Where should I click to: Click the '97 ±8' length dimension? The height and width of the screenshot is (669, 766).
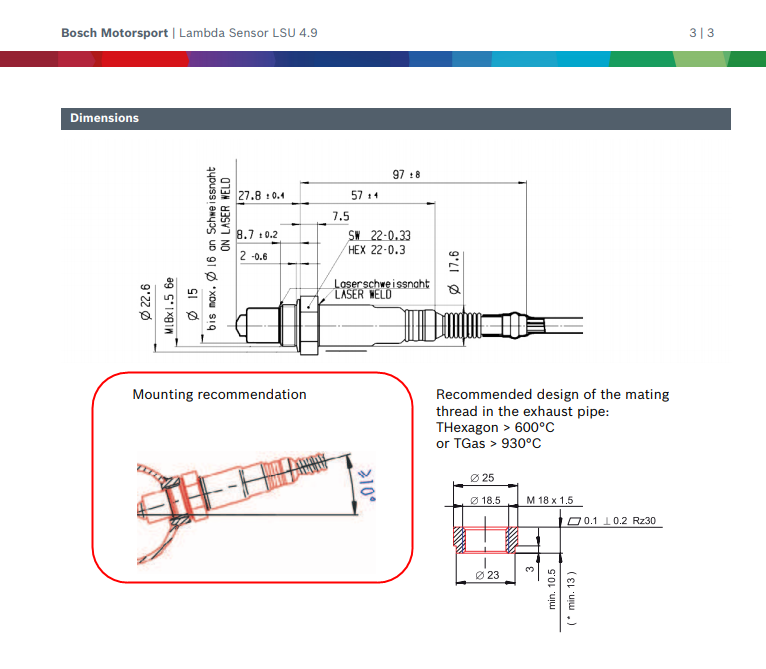[406, 174]
